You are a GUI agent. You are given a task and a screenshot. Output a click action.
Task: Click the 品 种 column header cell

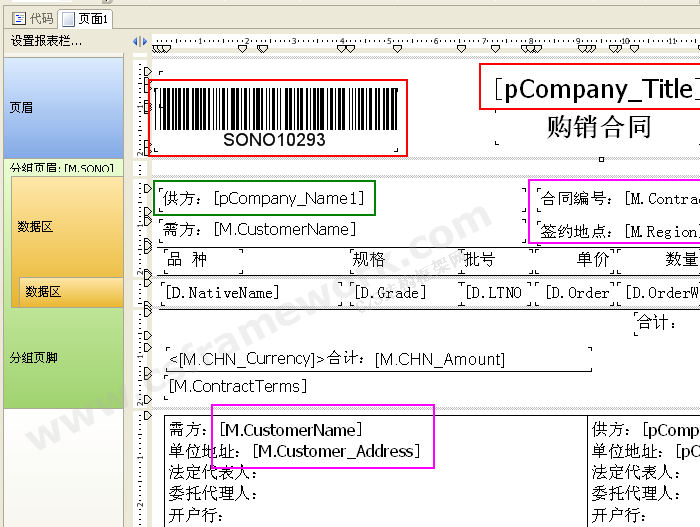(x=202, y=260)
